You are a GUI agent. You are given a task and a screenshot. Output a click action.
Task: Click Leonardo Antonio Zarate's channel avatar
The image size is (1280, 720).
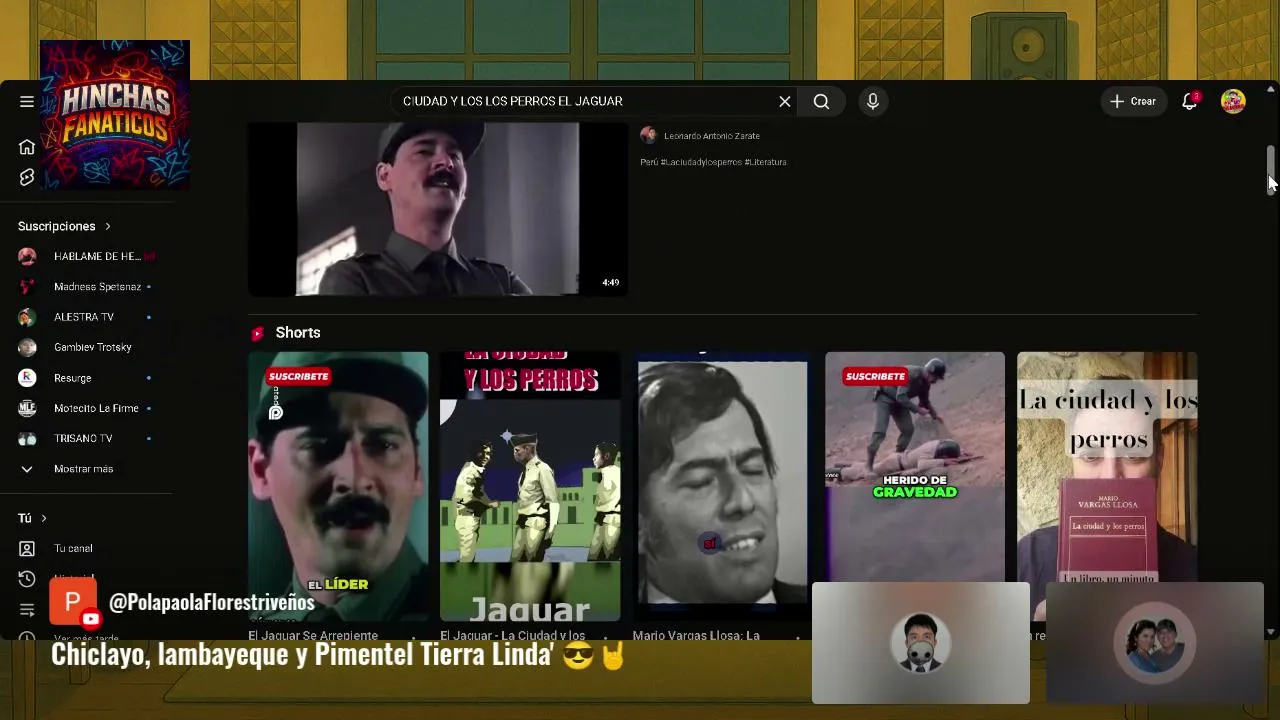[x=648, y=135]
